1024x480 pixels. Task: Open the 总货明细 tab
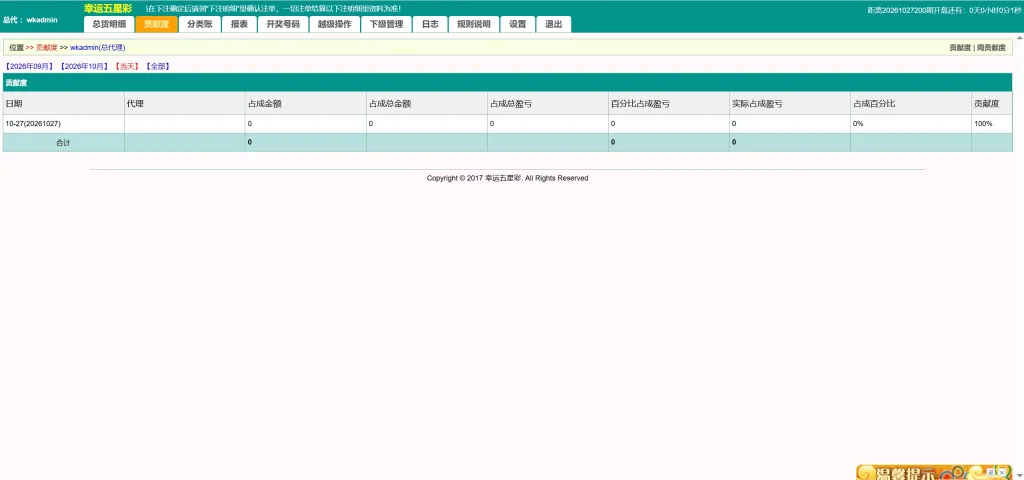[x=109, y=24]
